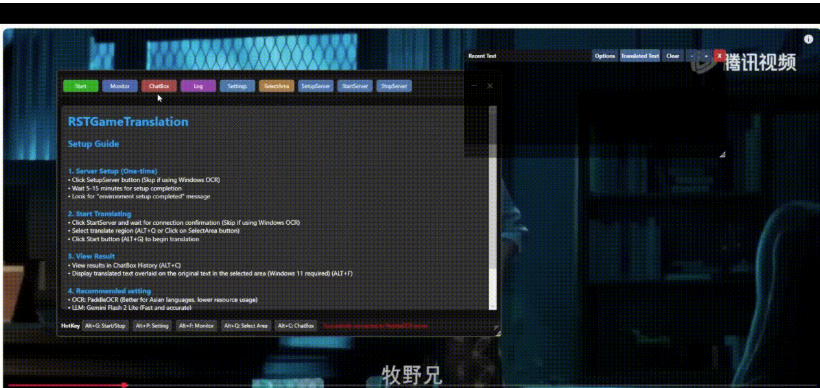Click the RSTGameTranslation heading
This screenshot has height=388, width=820.
click(128, 122)
